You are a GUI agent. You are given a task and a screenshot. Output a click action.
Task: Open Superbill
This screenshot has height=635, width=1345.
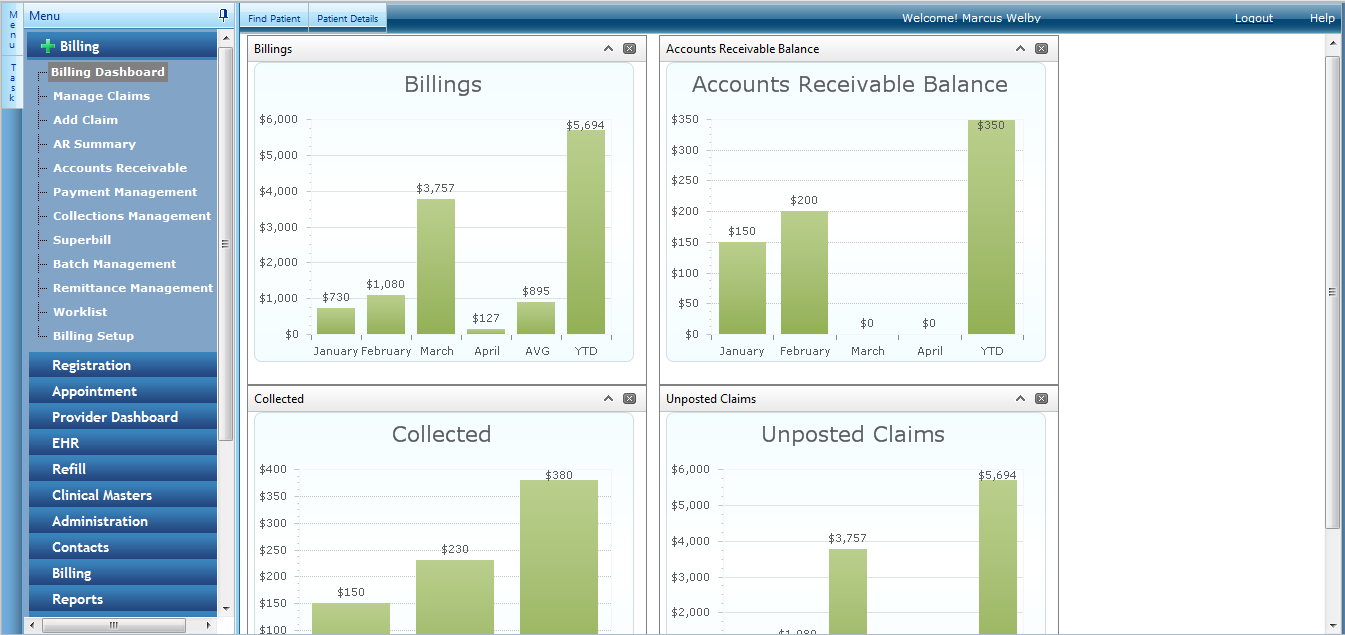pos(82,240)
